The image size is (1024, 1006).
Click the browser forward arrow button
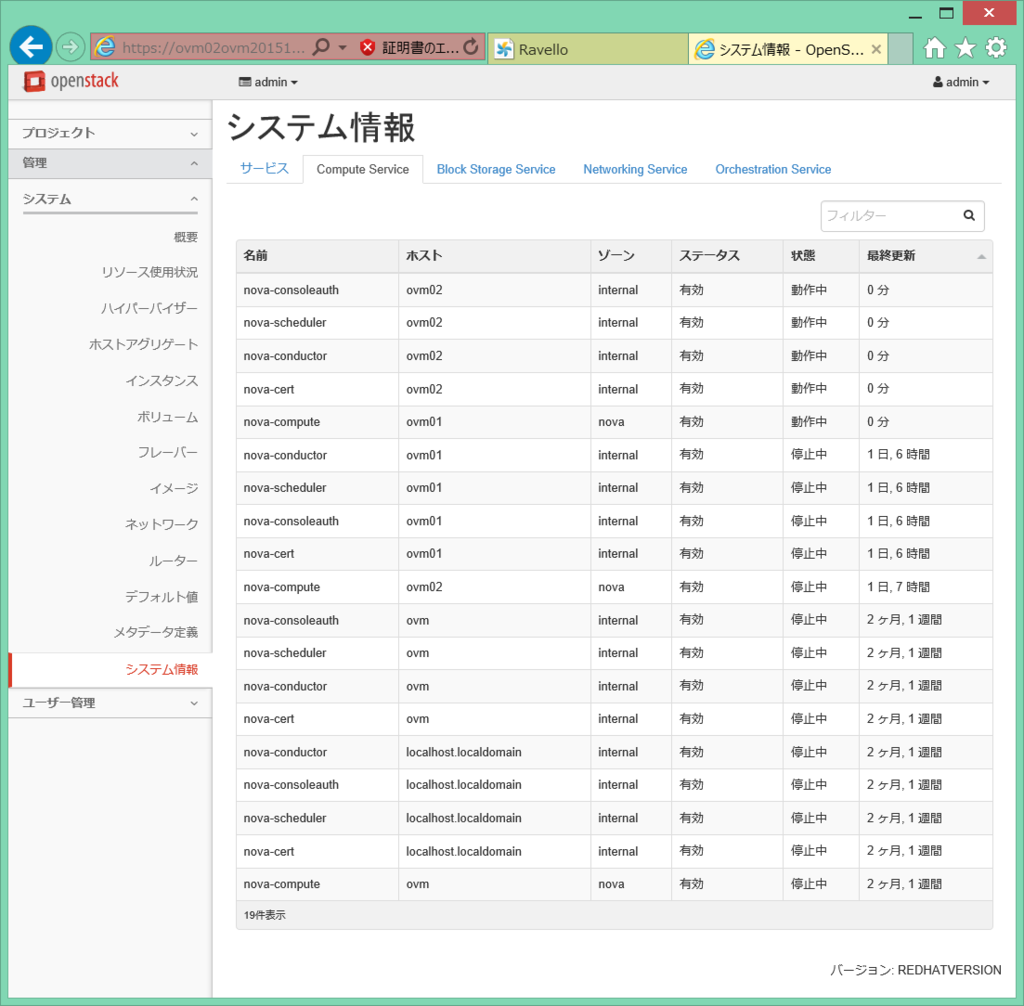pos(70,47)
